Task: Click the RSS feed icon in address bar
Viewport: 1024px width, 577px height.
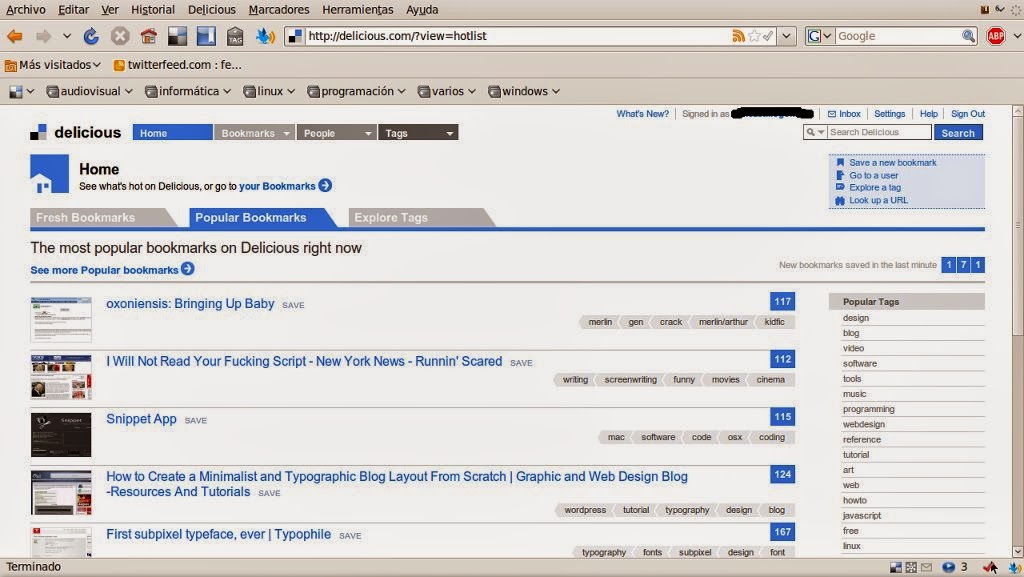Action: coord(739,37)
